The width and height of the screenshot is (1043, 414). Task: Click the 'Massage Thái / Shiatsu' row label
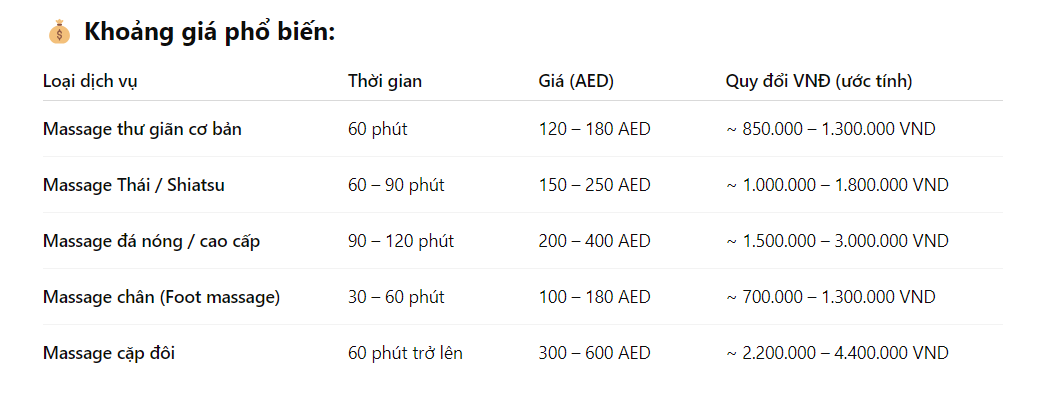tap(134, 185)
